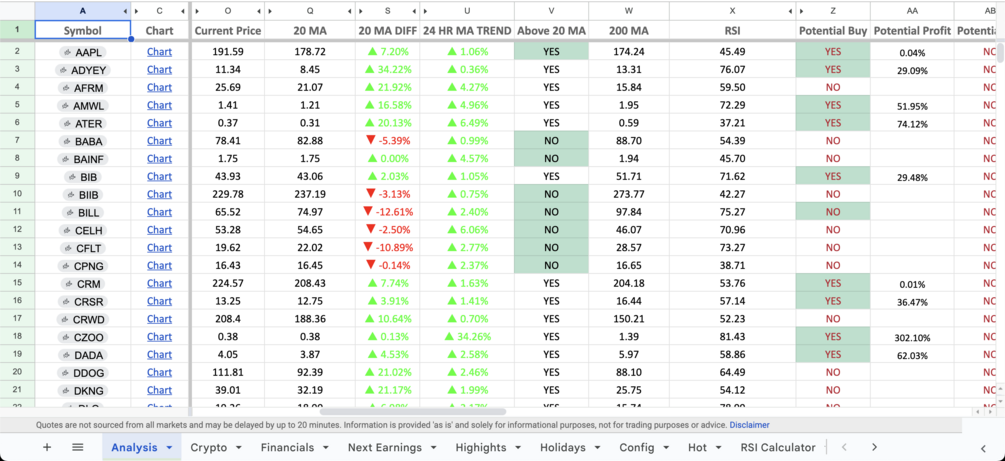Screen dimensions: 1005x461
Task: Select column W header
Action: 629,11
